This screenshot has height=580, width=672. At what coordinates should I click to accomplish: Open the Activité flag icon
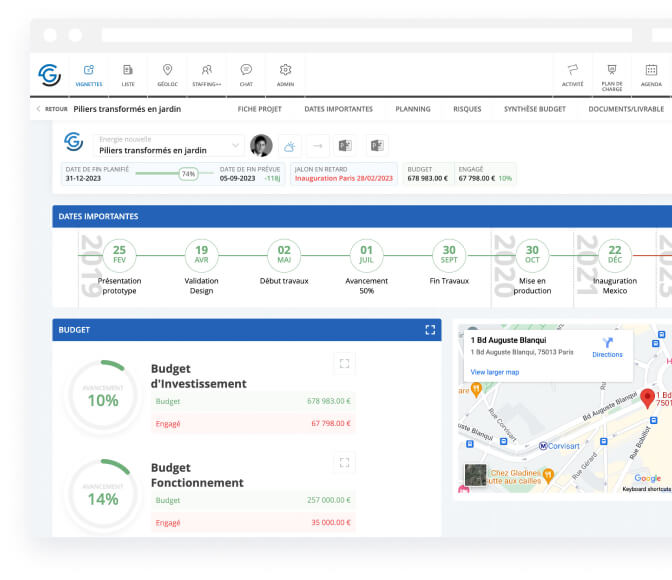pyautogui.click(x=573, y=74)
